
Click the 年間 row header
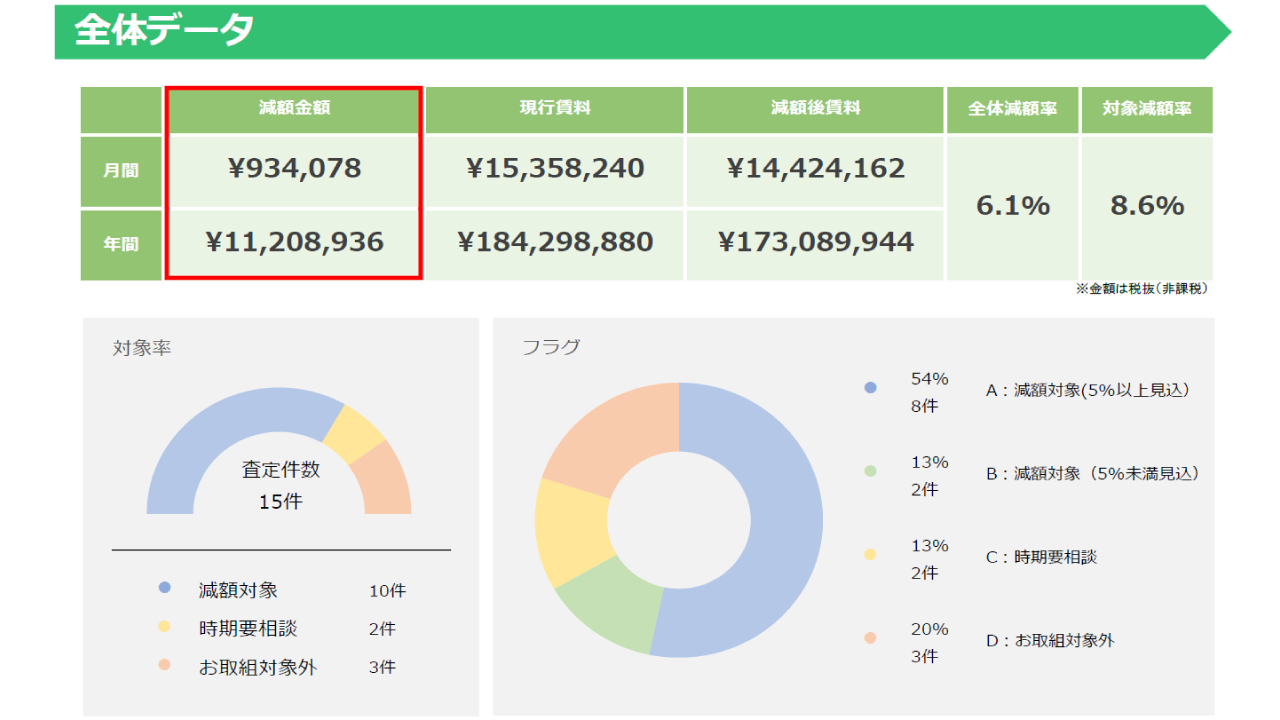pyautogui.click(x=121, y=244)
